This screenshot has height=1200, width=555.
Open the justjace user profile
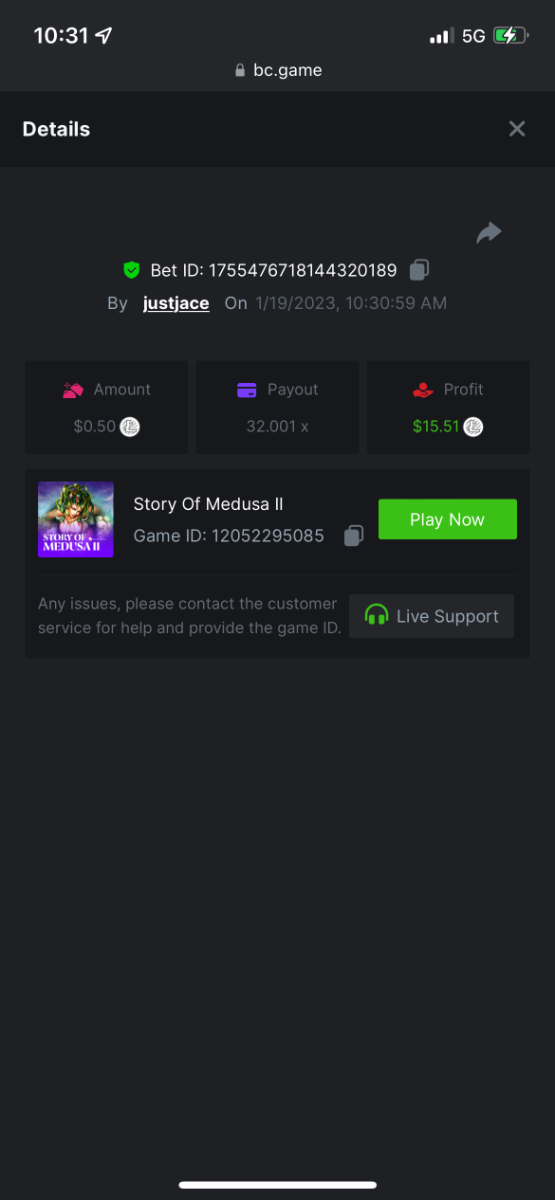pos(176,303)
